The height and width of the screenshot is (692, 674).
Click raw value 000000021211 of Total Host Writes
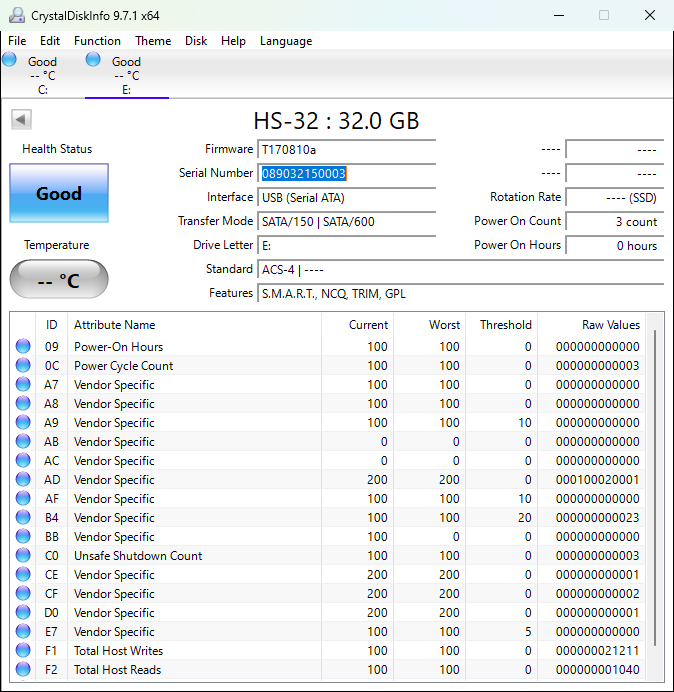click(597, 650)
